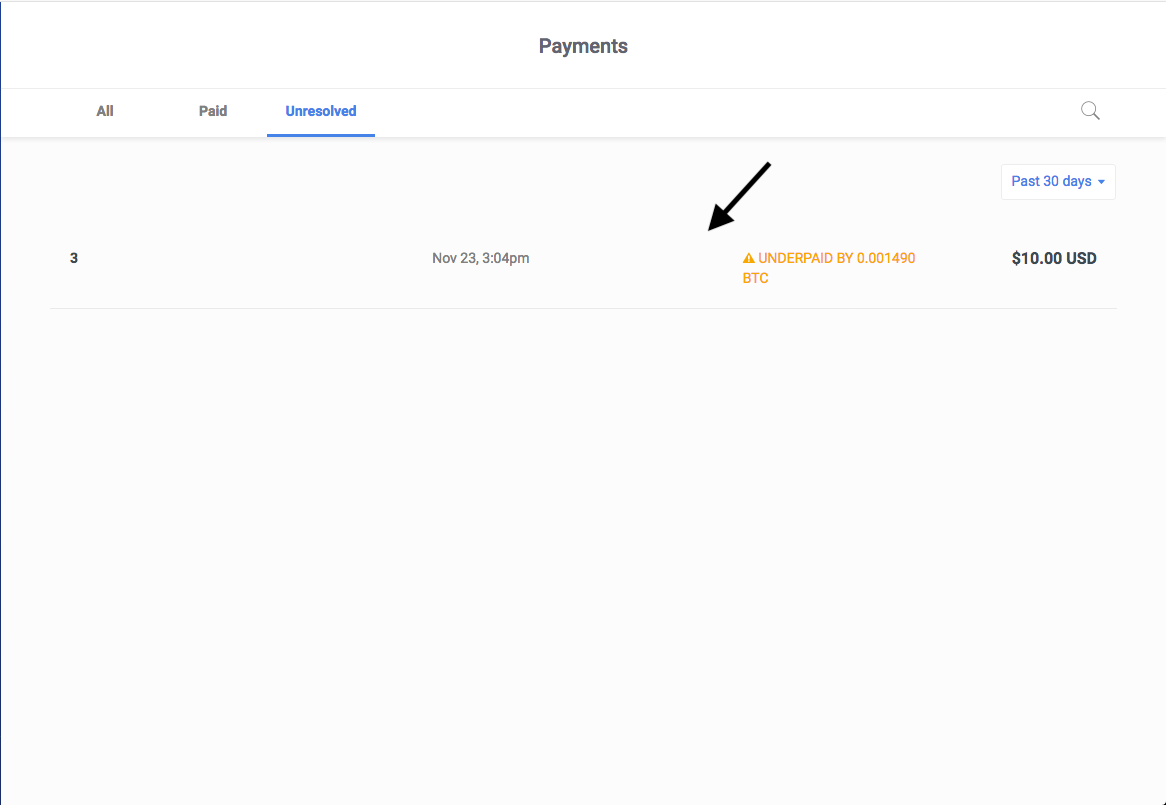This screenshot has height=805, width=1166.
Task: Switch to the Paid tab
Action: (x=213, y=111)
